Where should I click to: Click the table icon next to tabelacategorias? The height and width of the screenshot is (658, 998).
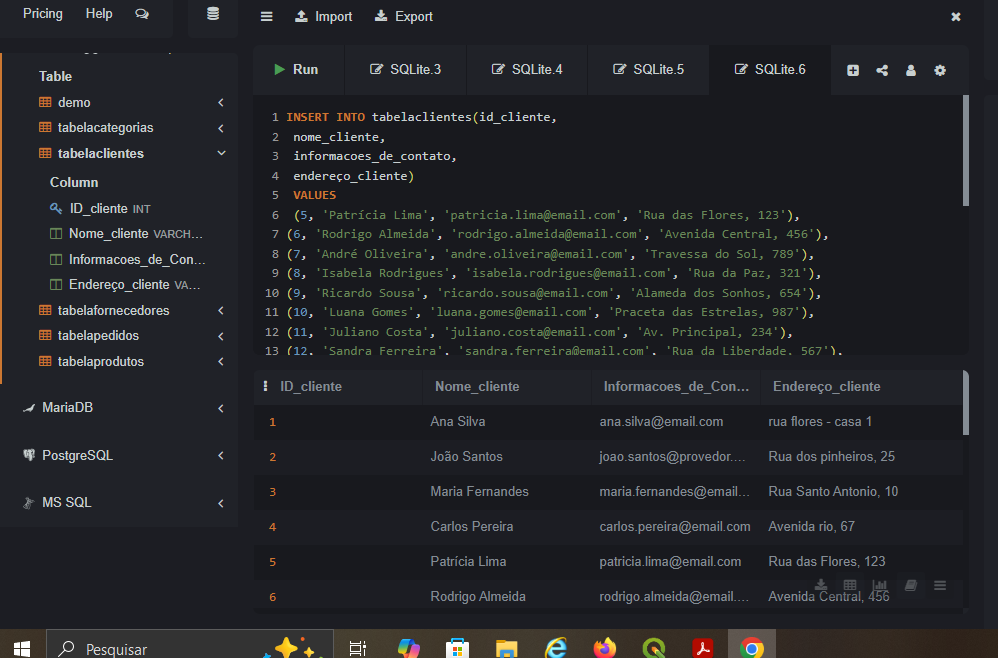[x=45, y=127]
